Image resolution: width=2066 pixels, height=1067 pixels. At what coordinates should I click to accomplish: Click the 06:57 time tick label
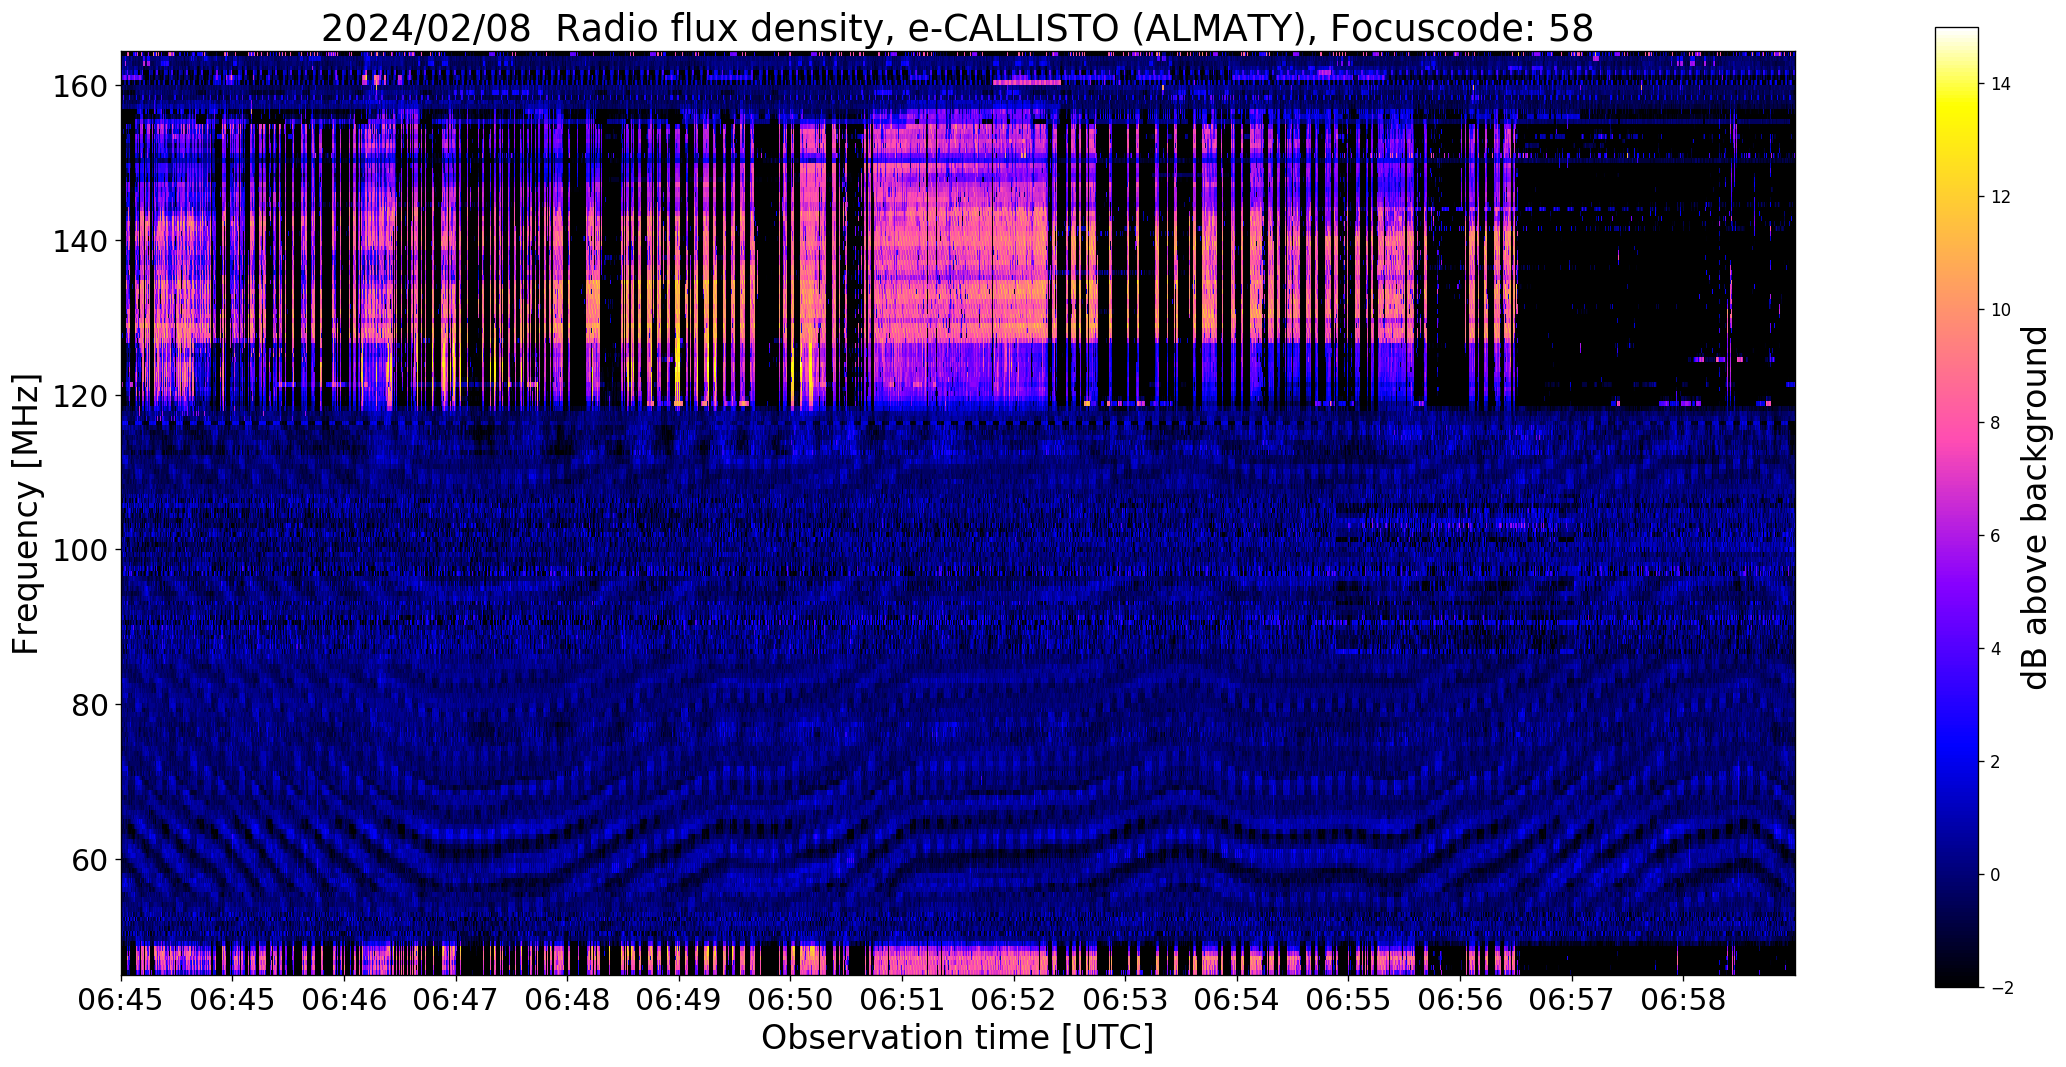pos(1572,998)
